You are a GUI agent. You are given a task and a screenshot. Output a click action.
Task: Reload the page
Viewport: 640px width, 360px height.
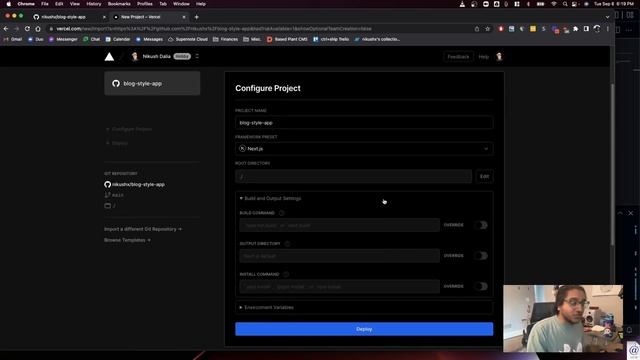point(27,29)
